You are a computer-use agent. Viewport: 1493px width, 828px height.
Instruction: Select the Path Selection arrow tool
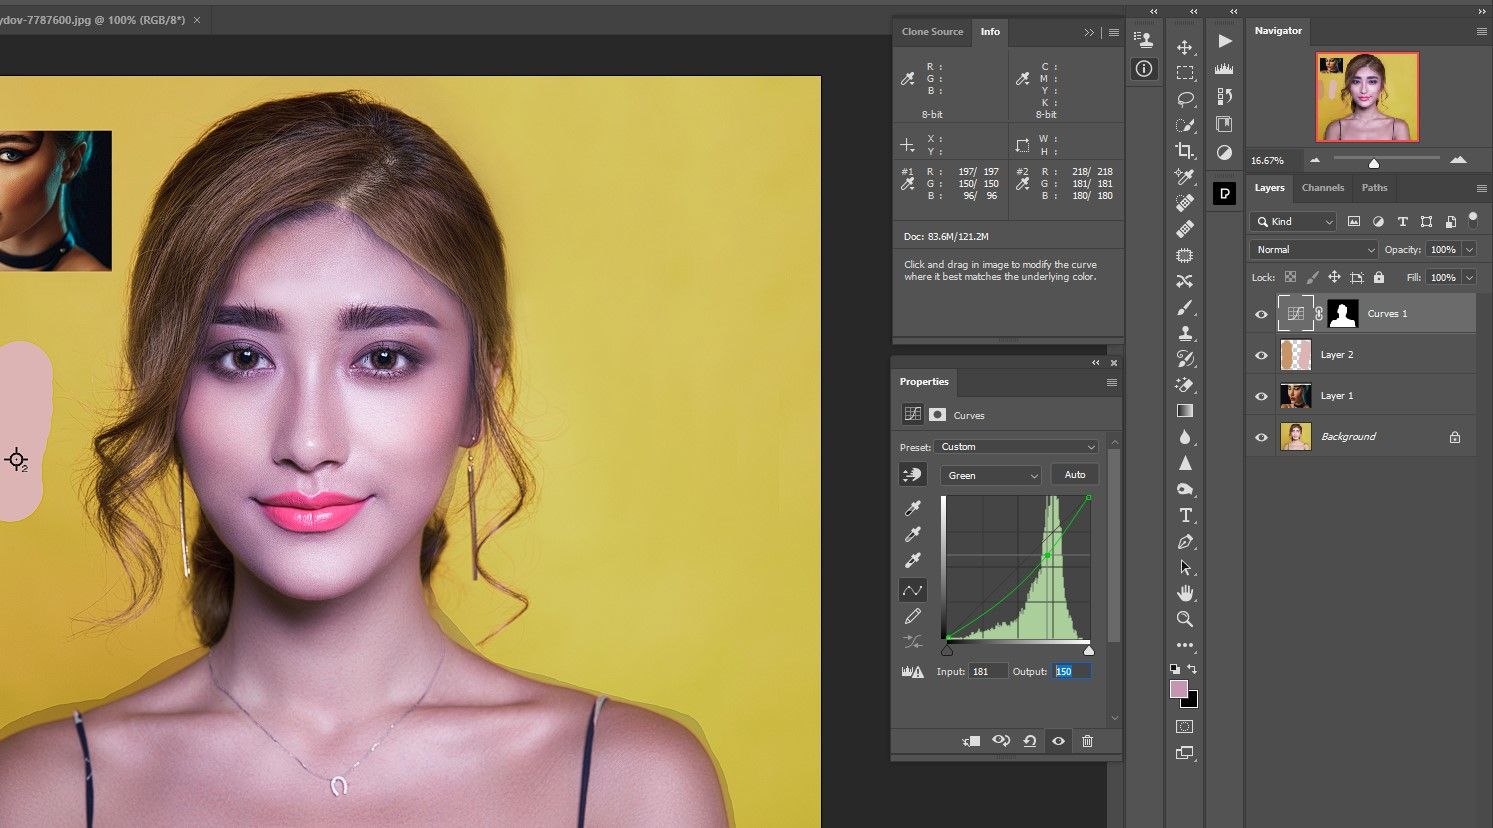(x=1185, y=567)
